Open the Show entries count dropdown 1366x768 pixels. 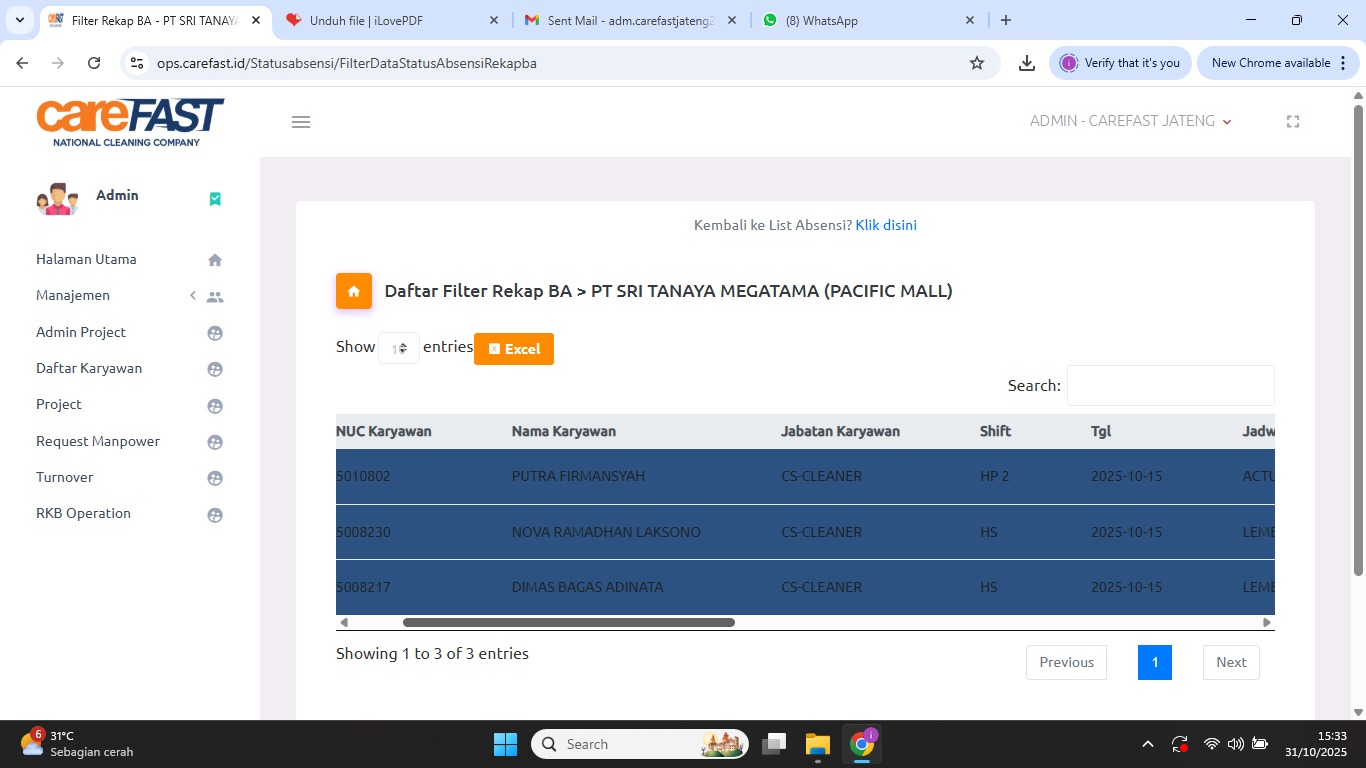[399, 348]
